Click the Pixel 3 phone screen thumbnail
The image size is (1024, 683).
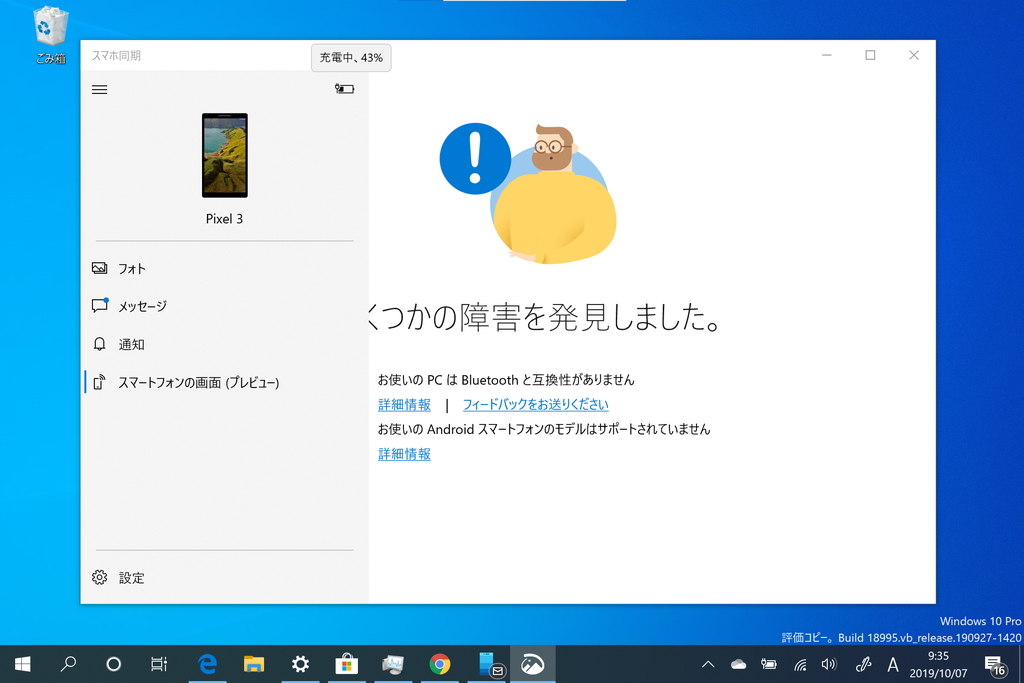(x=224, y=155)
